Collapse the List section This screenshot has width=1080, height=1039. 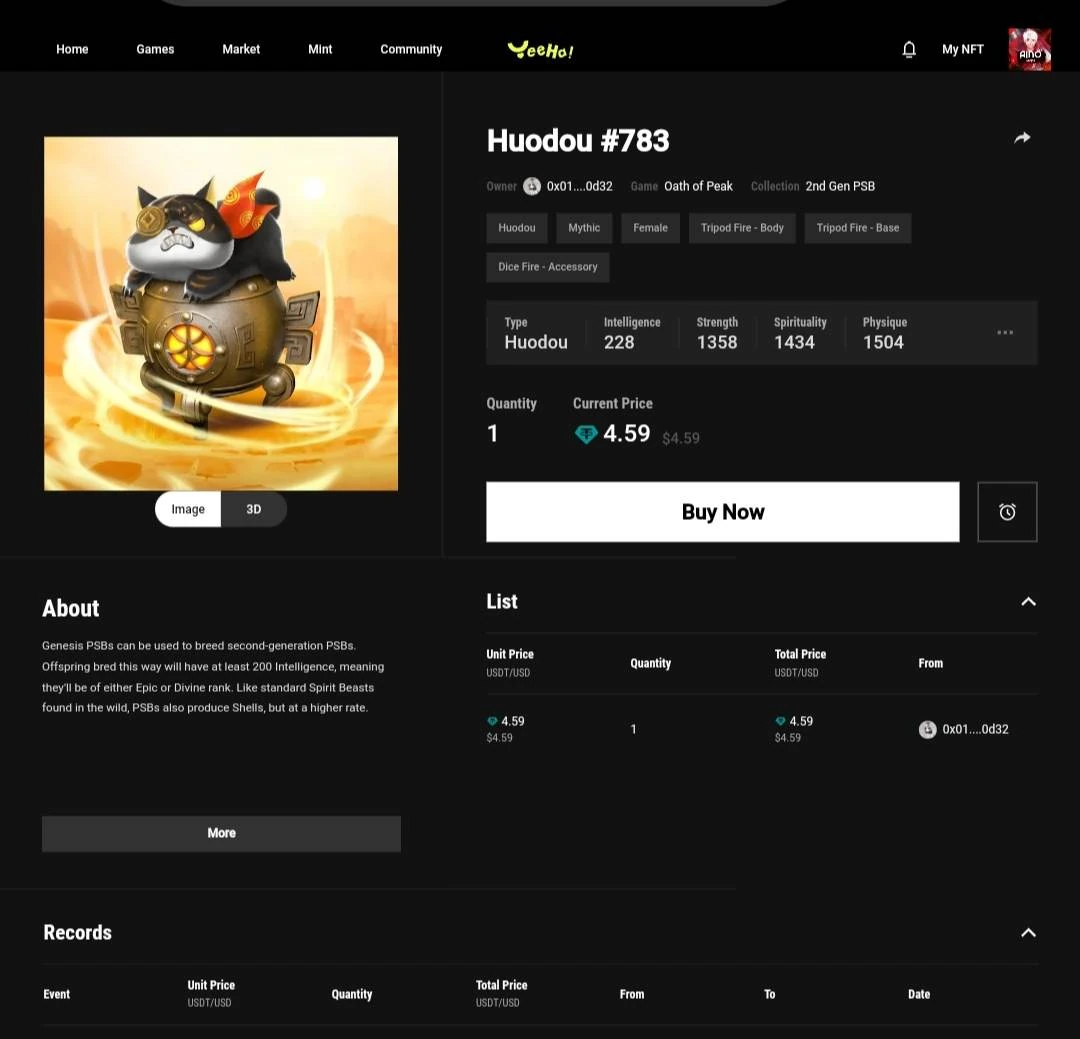coord(1028,602)
